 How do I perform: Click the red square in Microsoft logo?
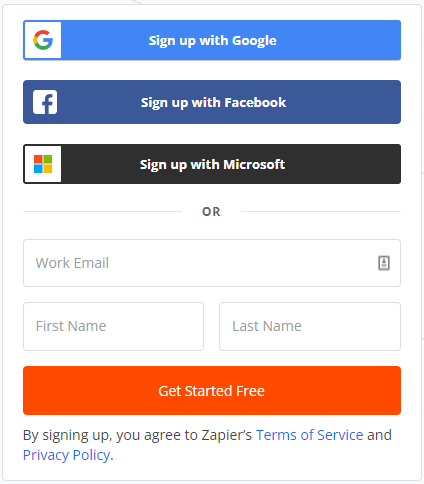tap(38, 159)
